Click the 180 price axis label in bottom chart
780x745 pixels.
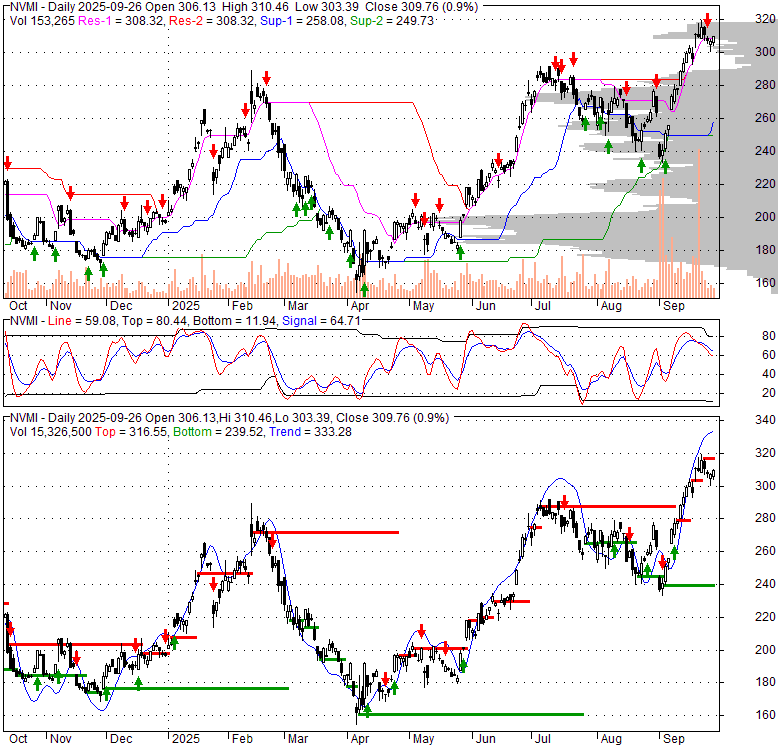click(x=766, y=682)
